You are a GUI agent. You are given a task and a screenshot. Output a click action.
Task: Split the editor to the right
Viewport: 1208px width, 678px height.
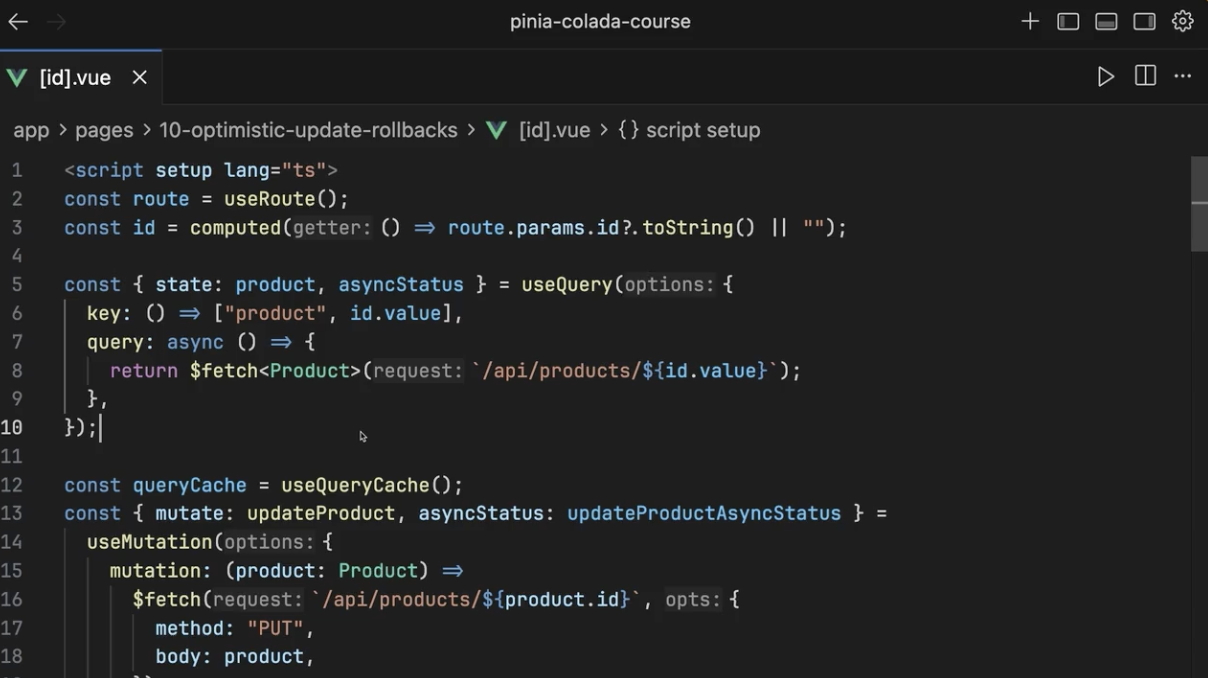point(1145,77)
